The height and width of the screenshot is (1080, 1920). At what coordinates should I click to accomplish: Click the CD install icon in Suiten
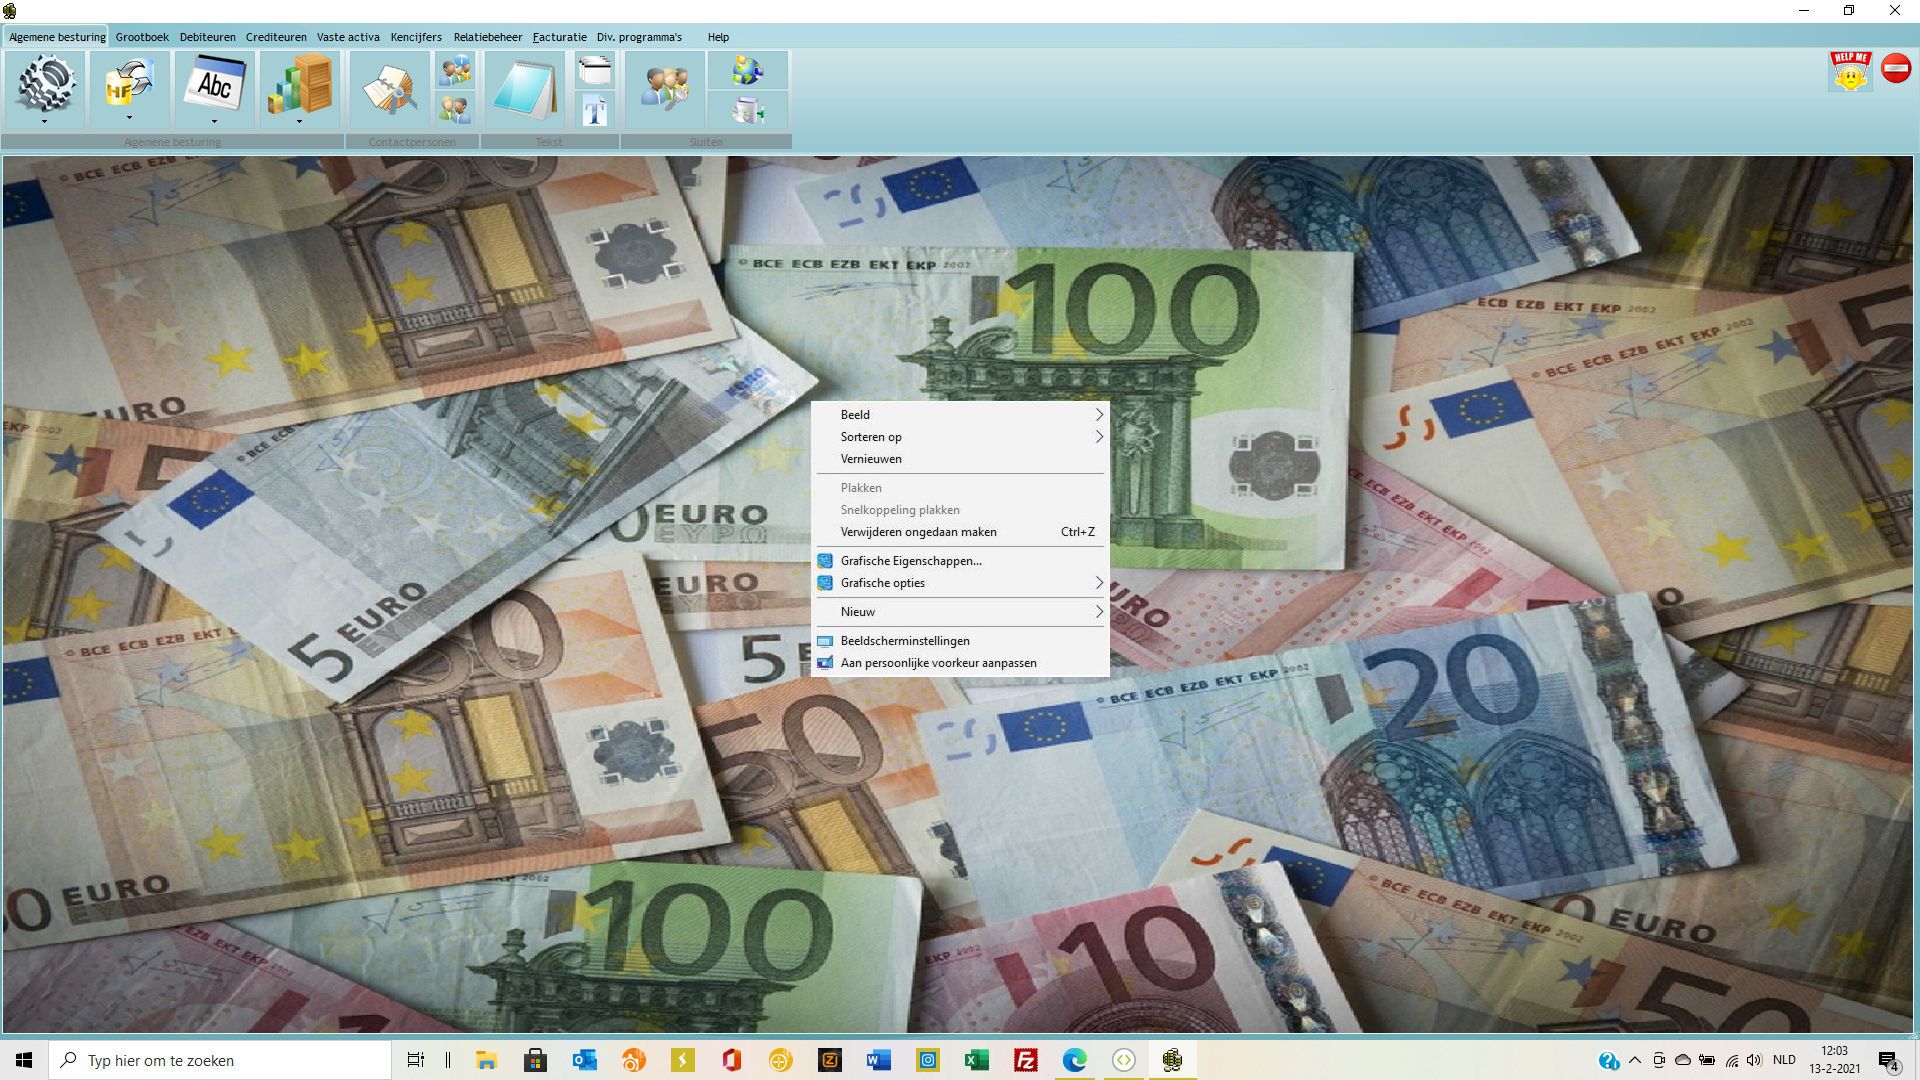[747, 108]
